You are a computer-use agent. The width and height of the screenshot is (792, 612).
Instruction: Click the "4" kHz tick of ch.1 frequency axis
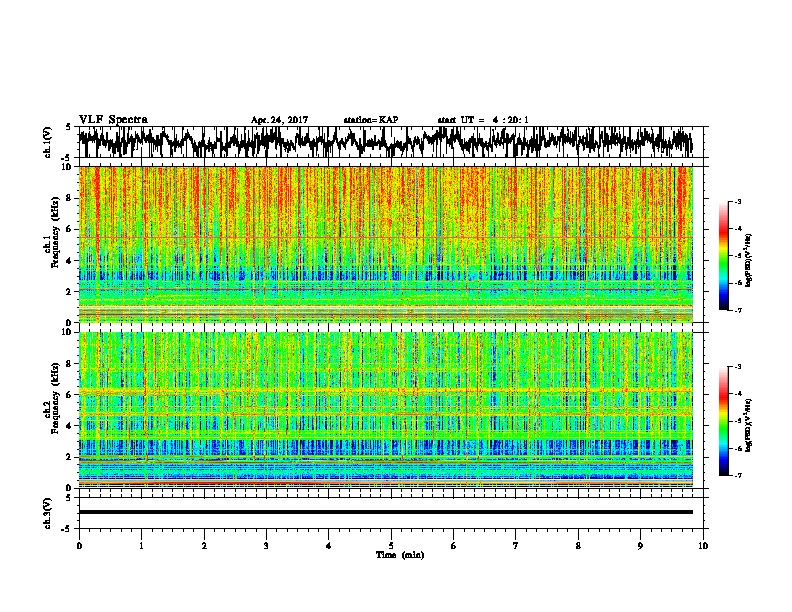(70, 261)
